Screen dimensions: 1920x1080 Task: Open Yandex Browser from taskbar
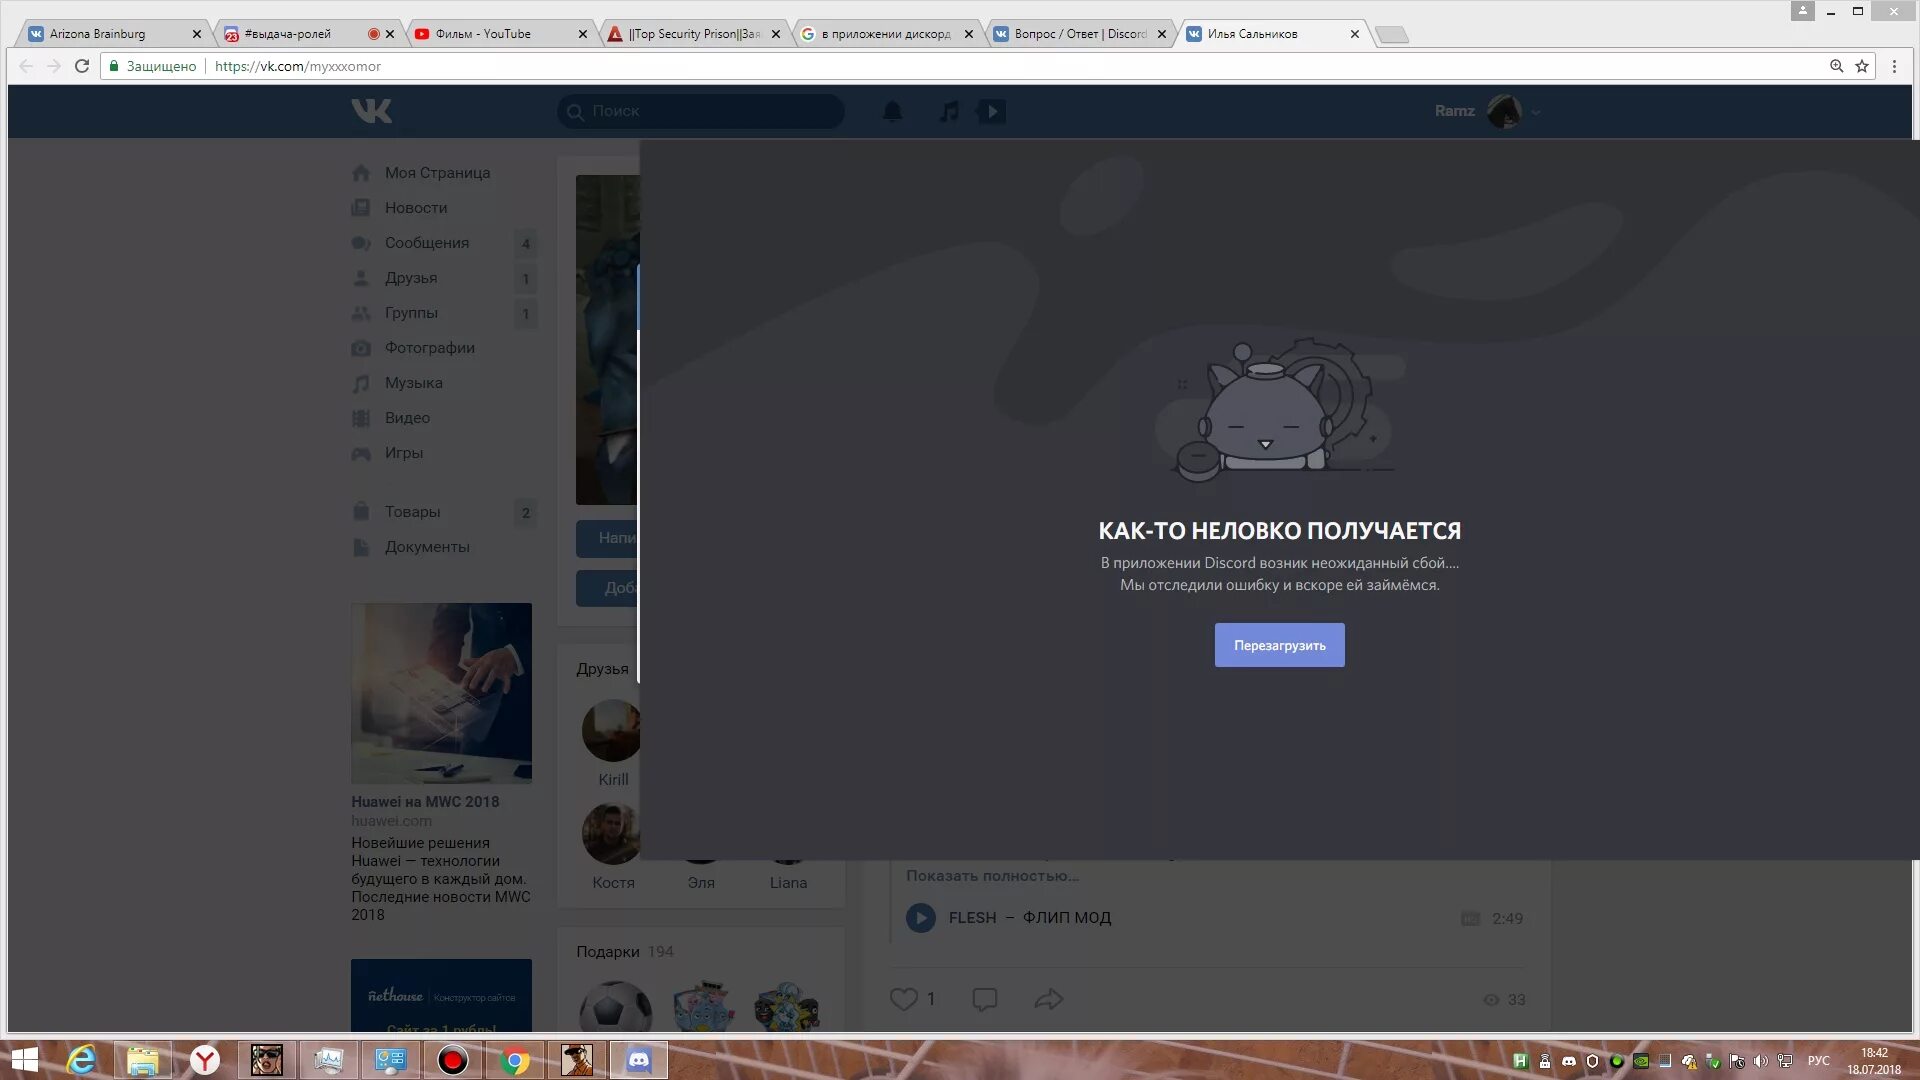point(205,1060)
